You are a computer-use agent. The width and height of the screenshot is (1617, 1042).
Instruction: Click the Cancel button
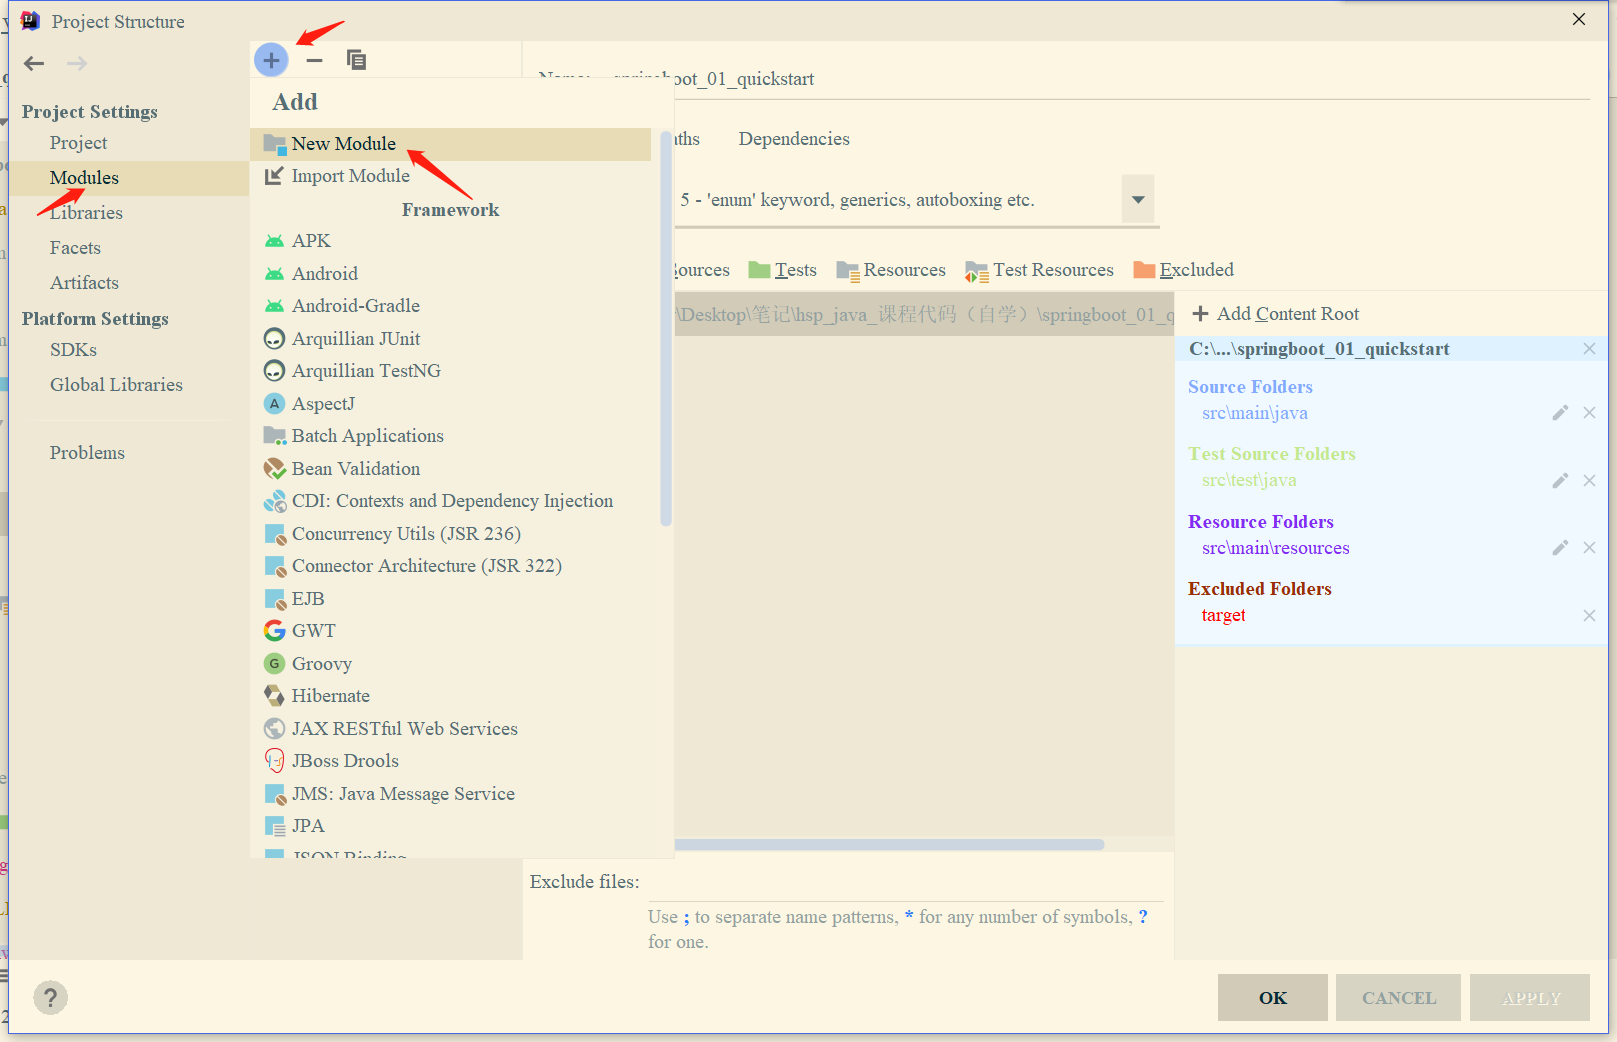coord(1399,998)
